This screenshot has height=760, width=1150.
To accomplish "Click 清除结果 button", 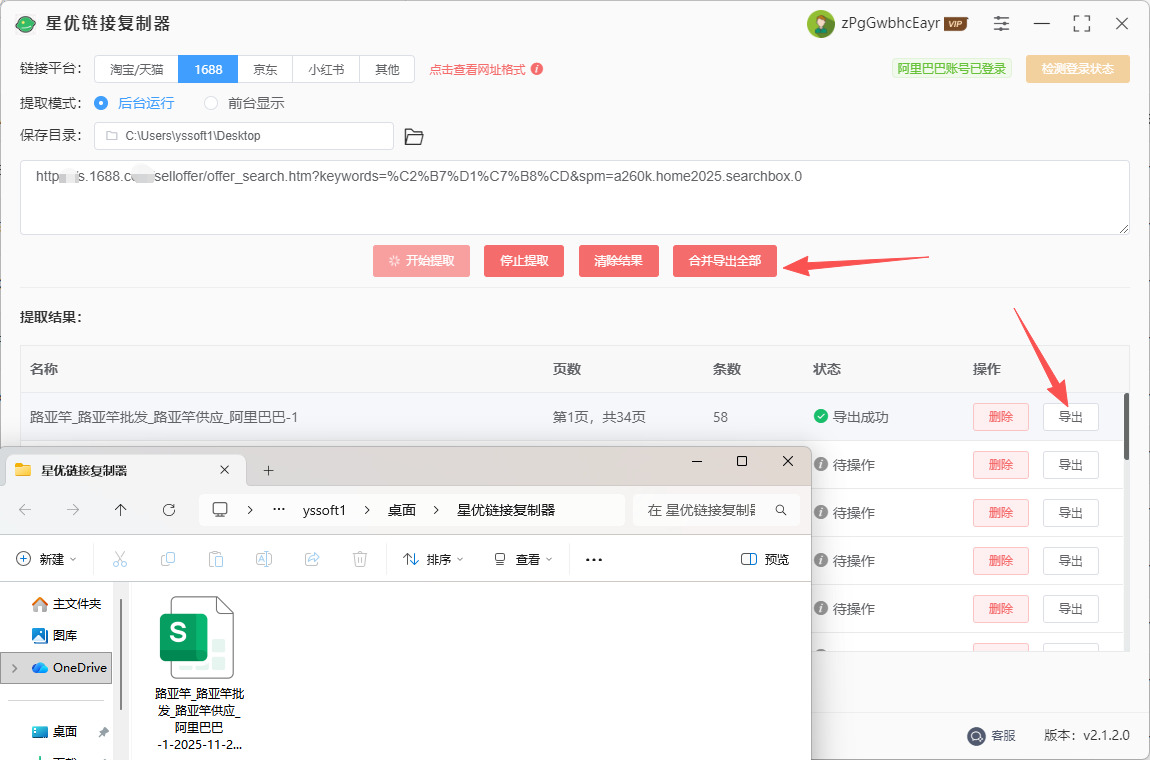I will (618, 260).
